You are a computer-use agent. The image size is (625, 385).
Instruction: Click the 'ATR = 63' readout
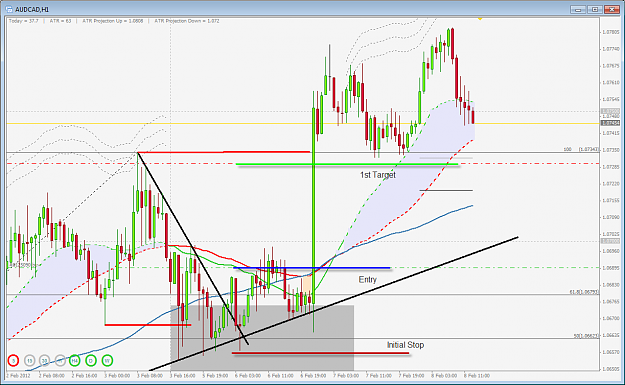60,21
